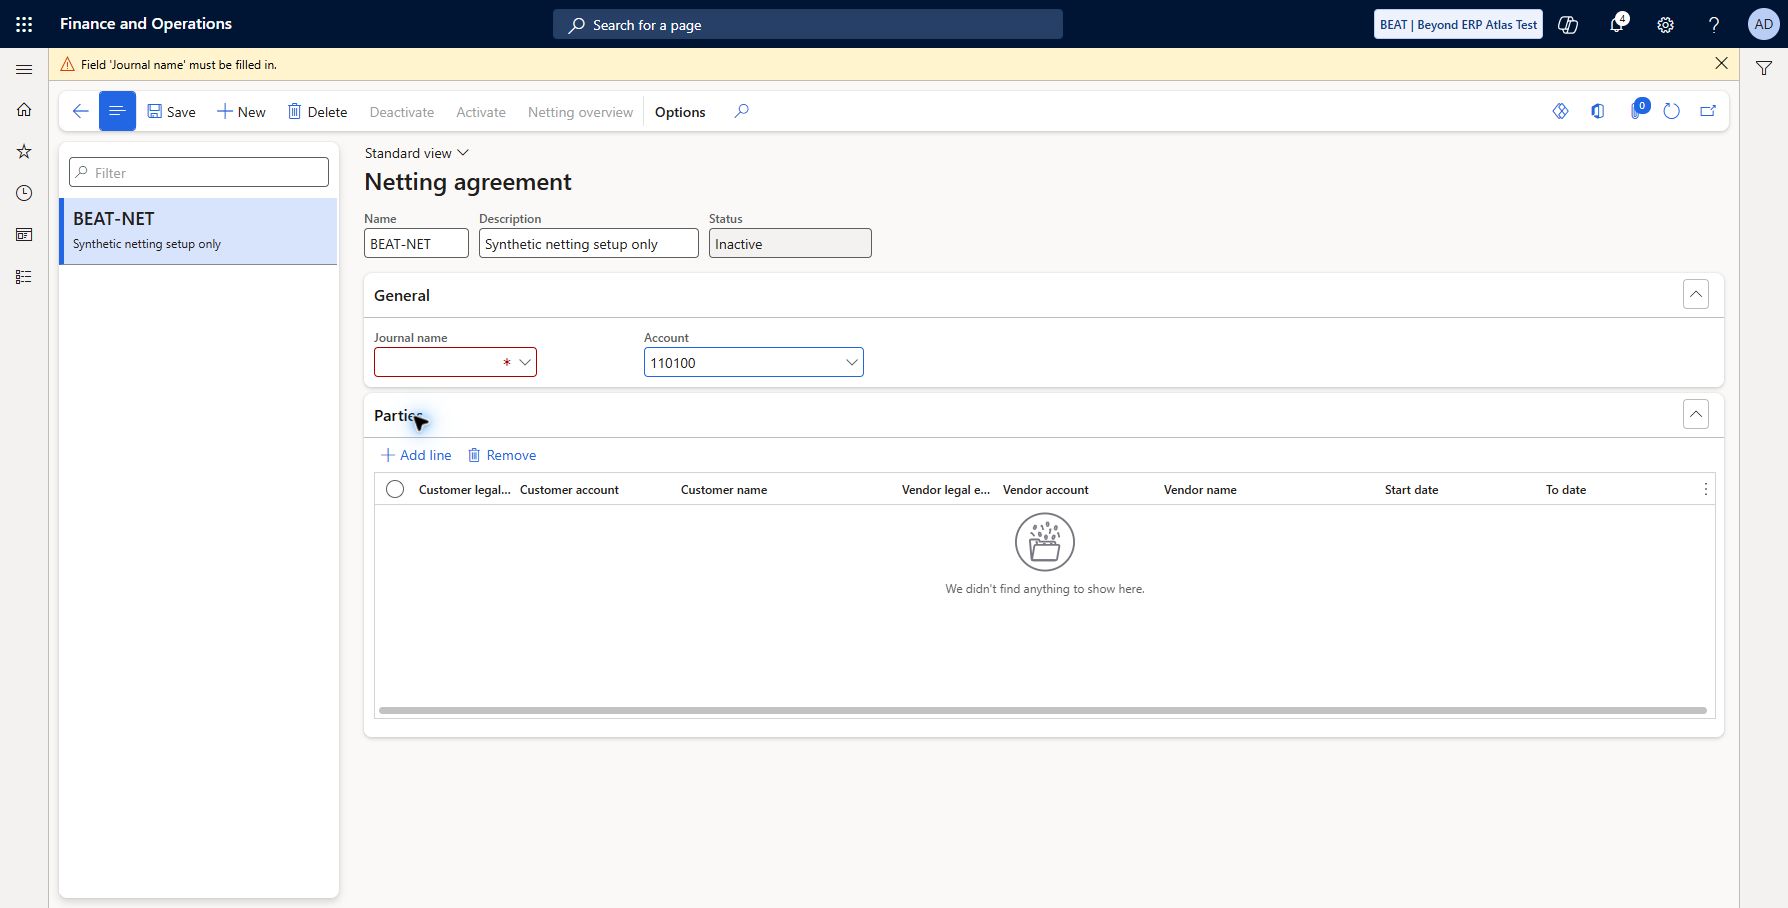Select BEAT-NET record in the list

[199, 231]
